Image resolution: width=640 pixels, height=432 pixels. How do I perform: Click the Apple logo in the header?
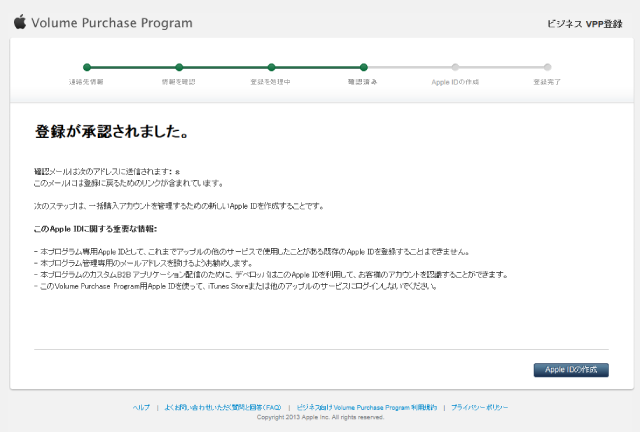coord(19,20)
